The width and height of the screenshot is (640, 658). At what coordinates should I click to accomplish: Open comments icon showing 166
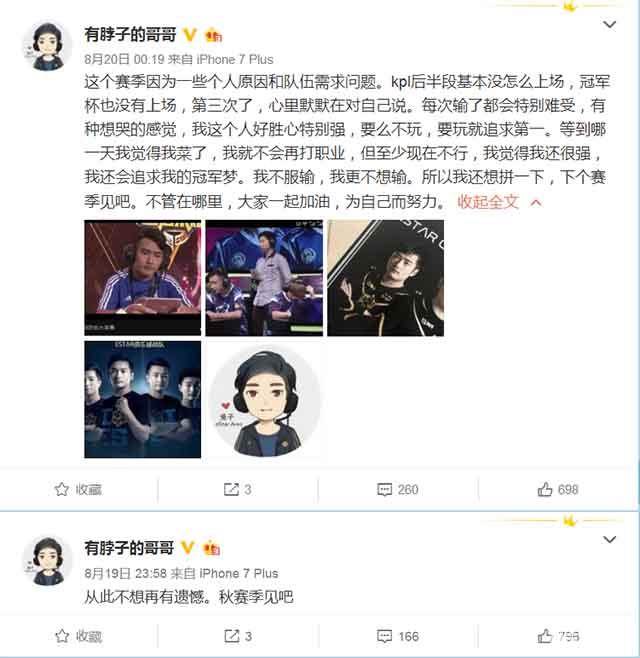coord(384,636)
